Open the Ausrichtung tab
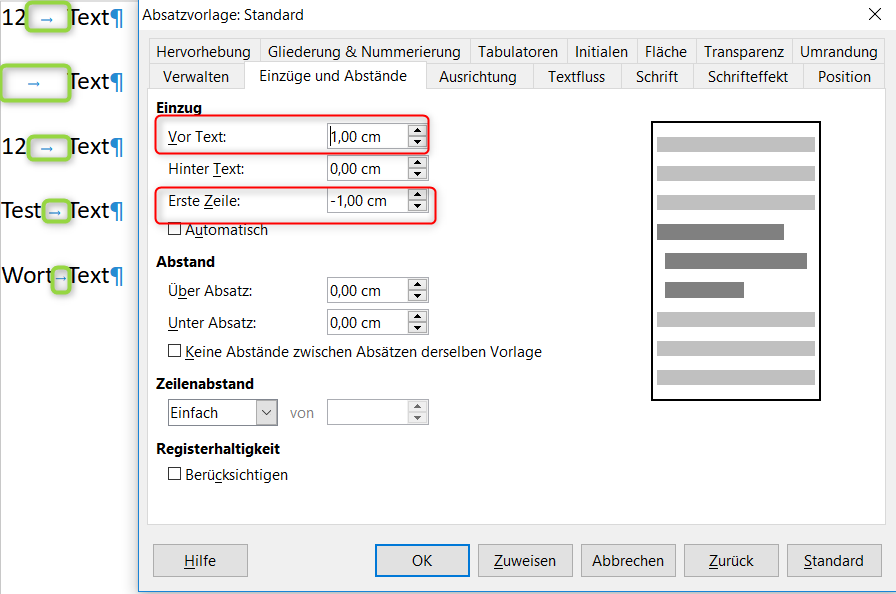Viewport: 896px width, 594px height. click(x=478, y=77)
